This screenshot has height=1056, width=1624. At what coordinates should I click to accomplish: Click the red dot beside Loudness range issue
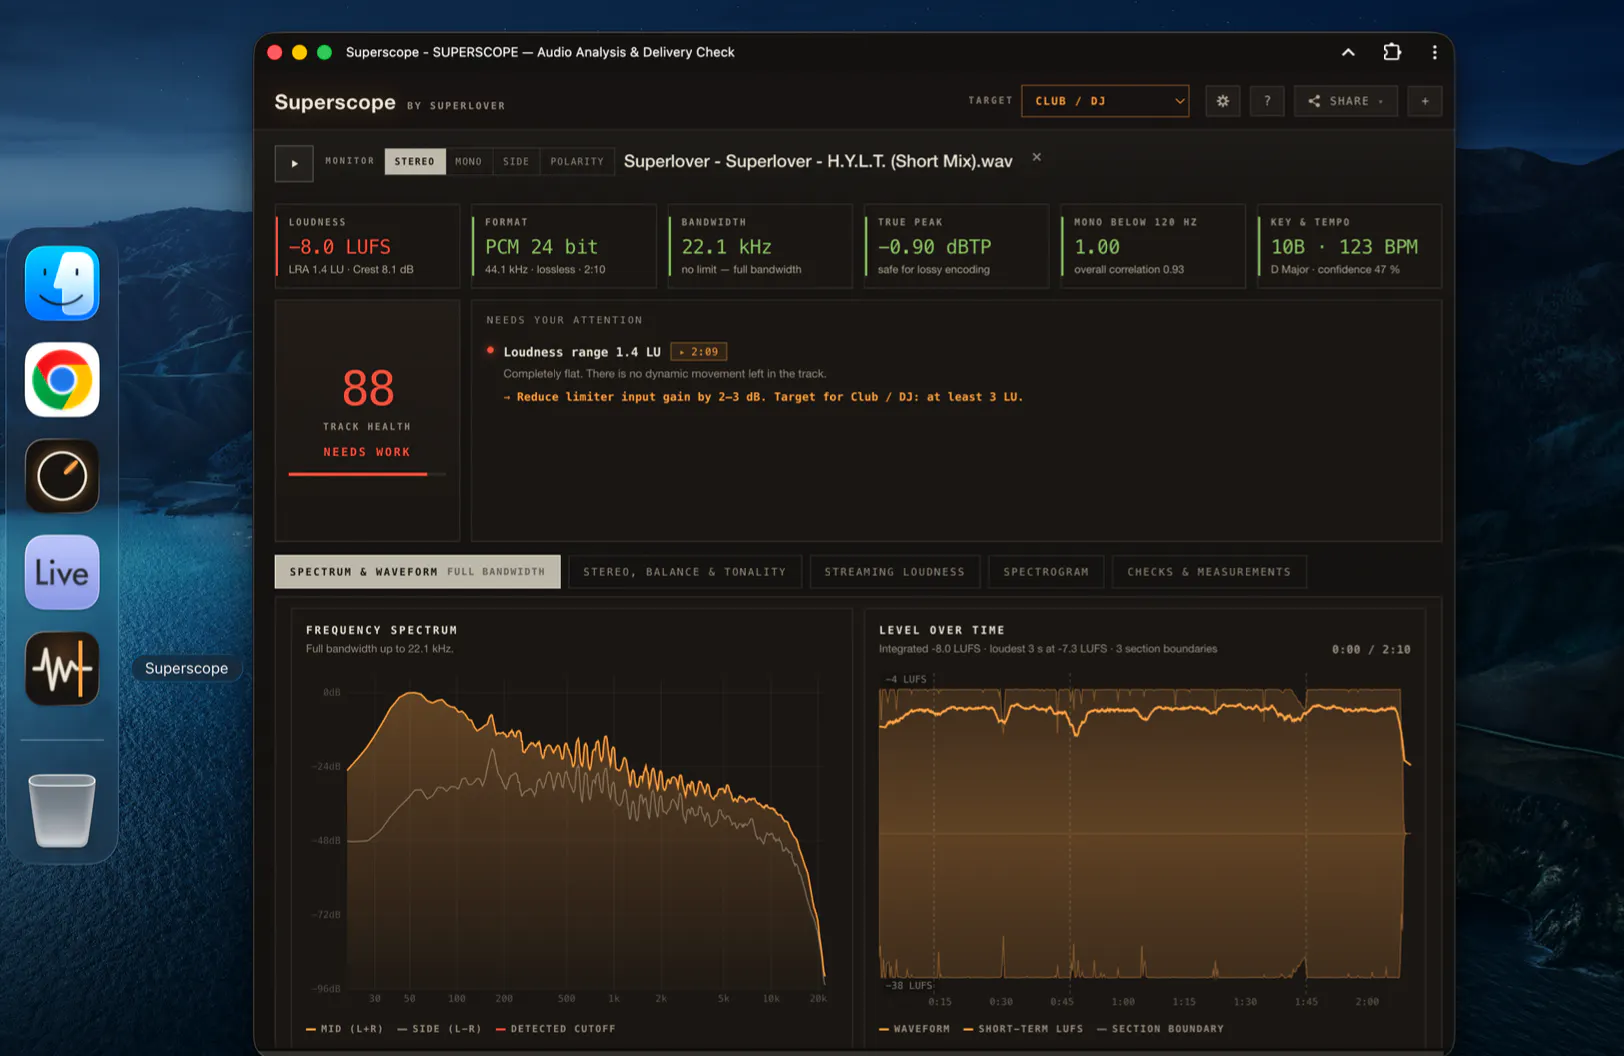pos(490,351)
